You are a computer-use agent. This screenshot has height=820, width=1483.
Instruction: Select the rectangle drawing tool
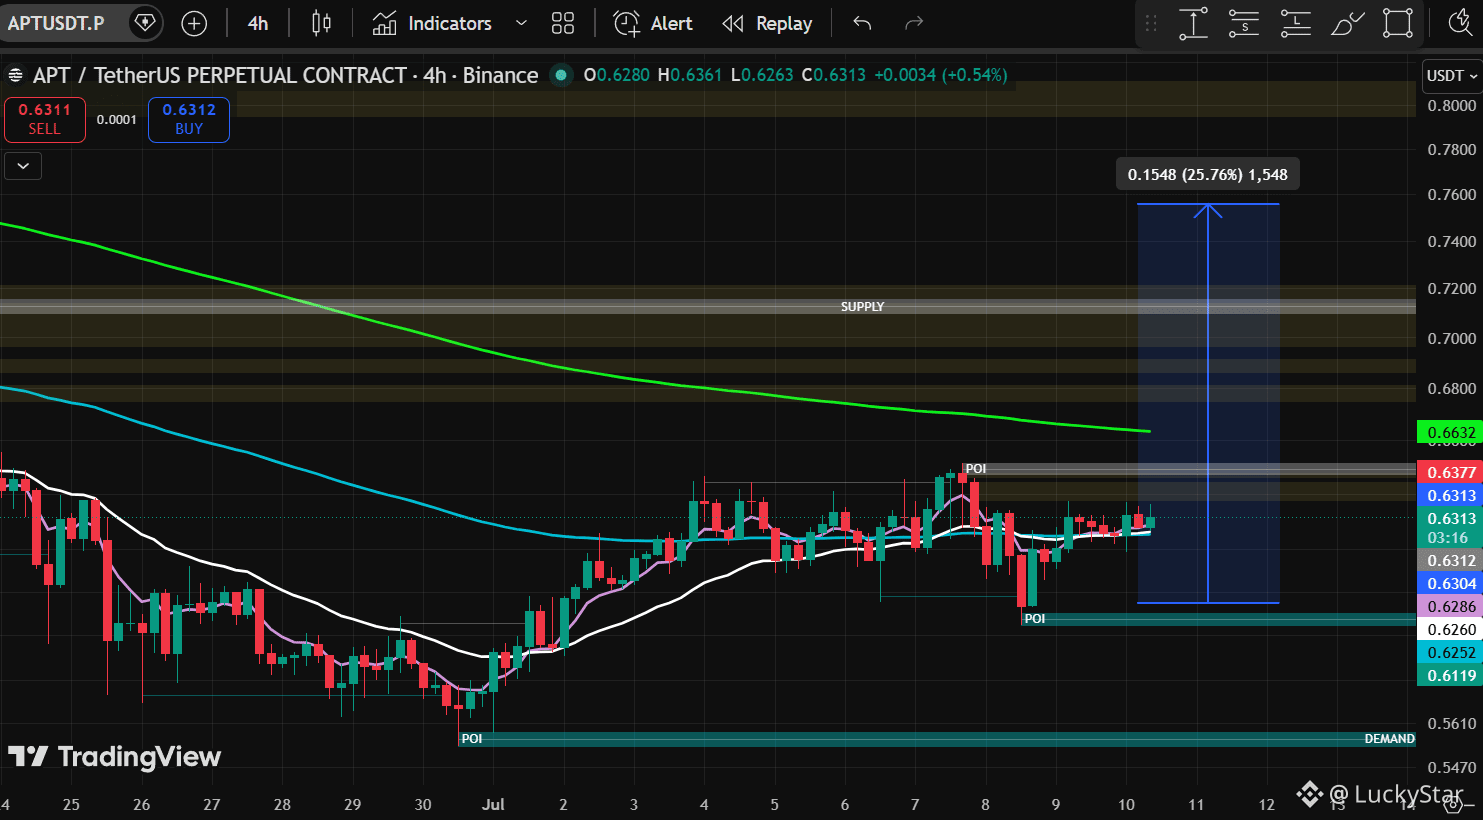[x=1398, y=23]
